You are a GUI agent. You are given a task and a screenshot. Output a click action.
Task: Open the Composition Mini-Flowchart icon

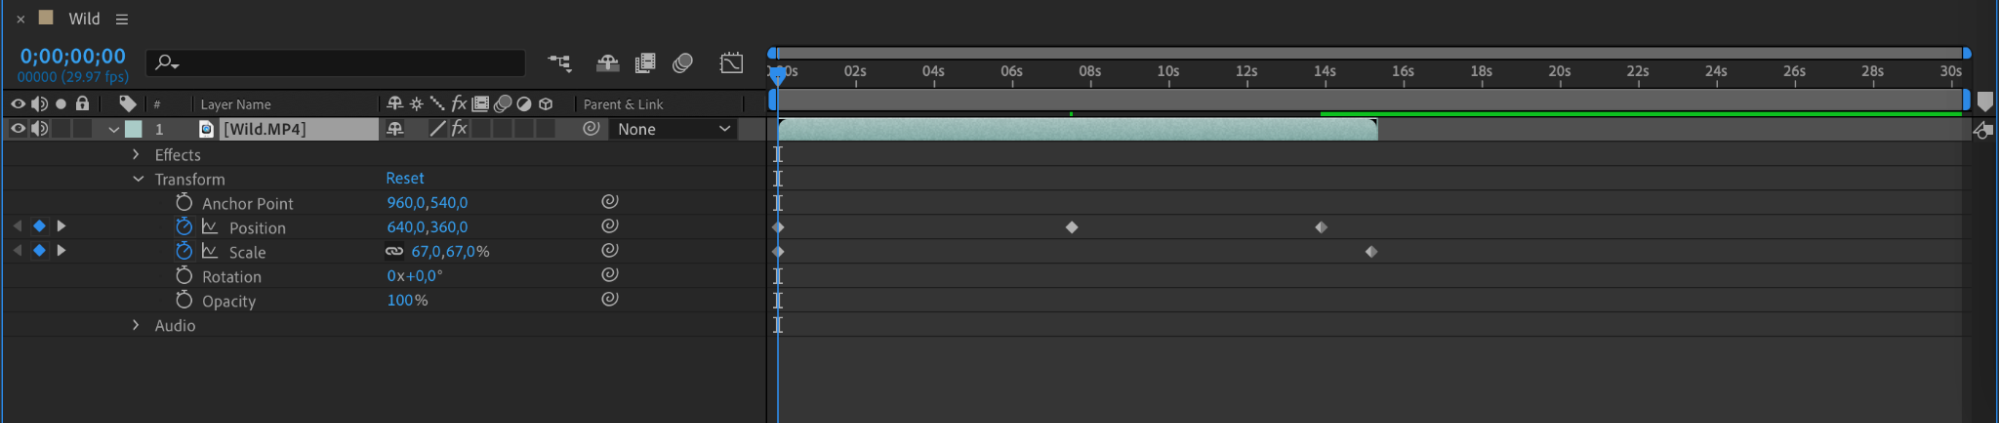click(x=559, y=63)
